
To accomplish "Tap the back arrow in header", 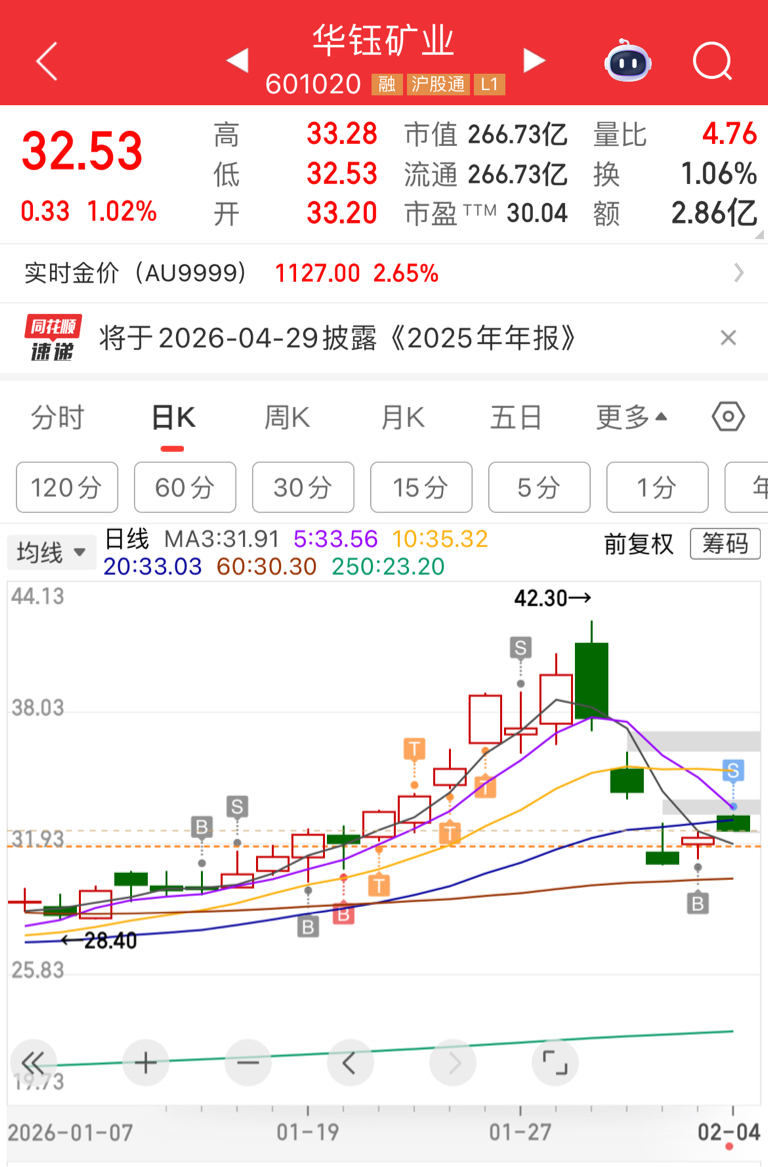I will tap(47, 61).
